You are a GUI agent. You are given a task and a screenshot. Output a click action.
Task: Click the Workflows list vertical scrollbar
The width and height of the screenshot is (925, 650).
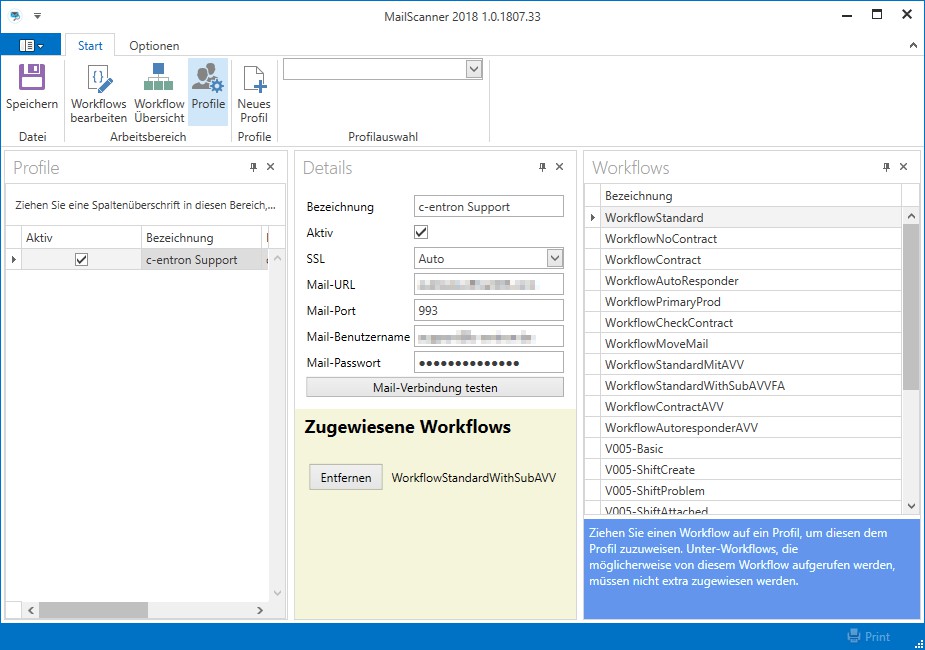click(x=910, y=305)
